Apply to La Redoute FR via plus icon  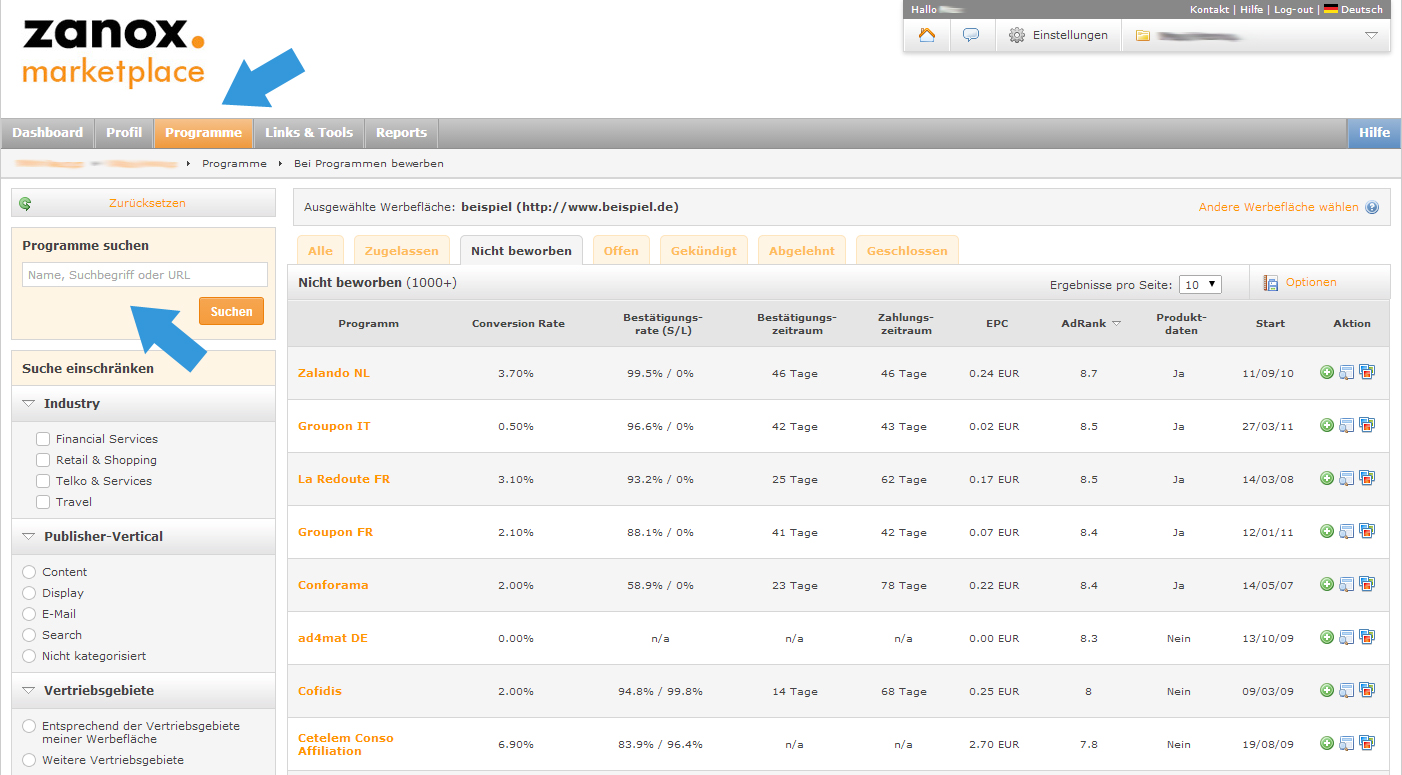(x=1327, y=478)
